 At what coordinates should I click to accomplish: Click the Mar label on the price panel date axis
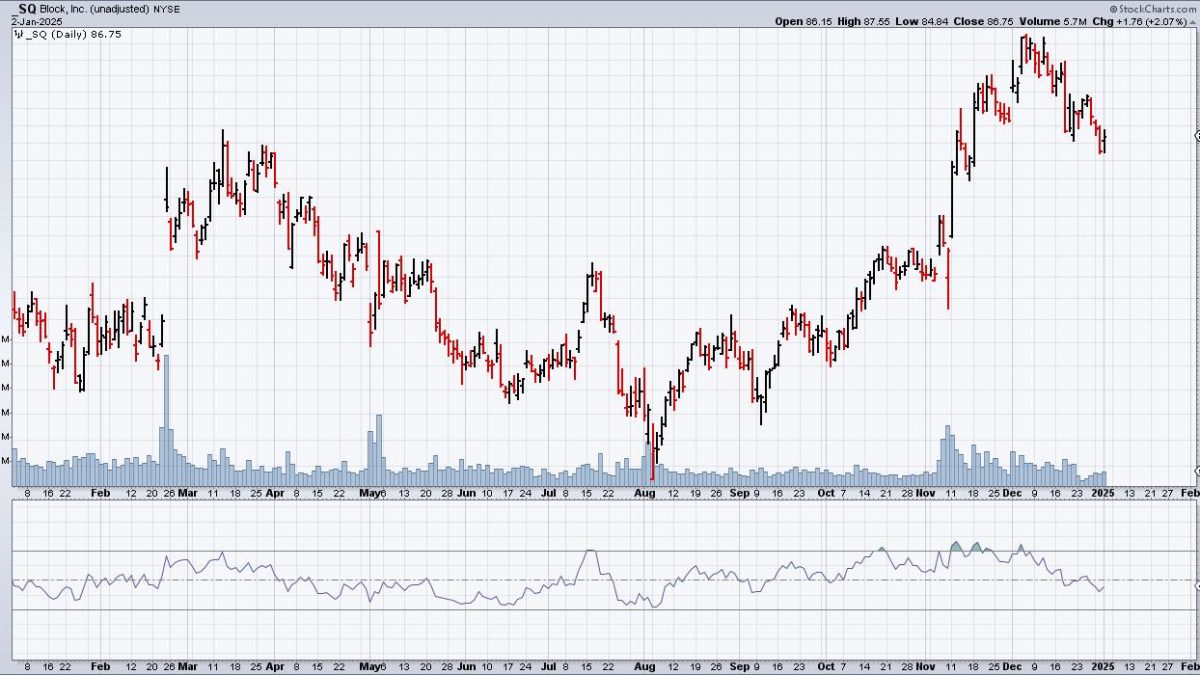[x=190, y=493]
